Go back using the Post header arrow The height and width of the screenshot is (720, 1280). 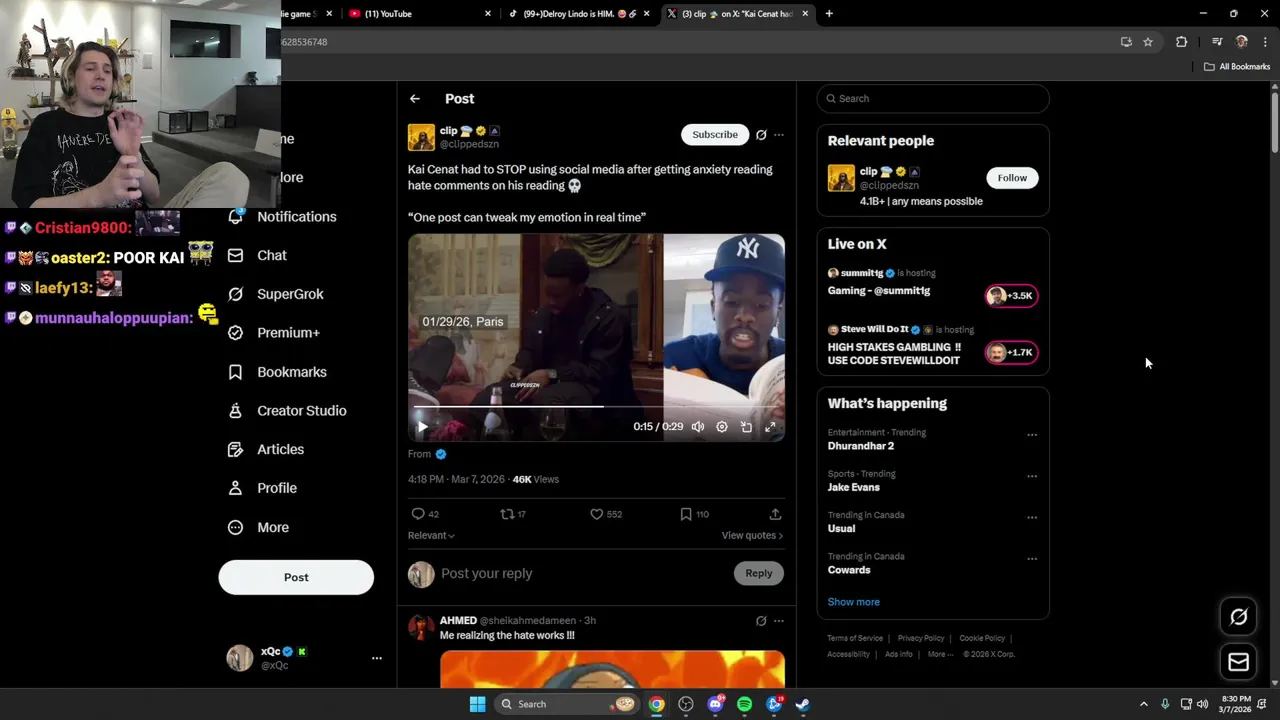415,99
